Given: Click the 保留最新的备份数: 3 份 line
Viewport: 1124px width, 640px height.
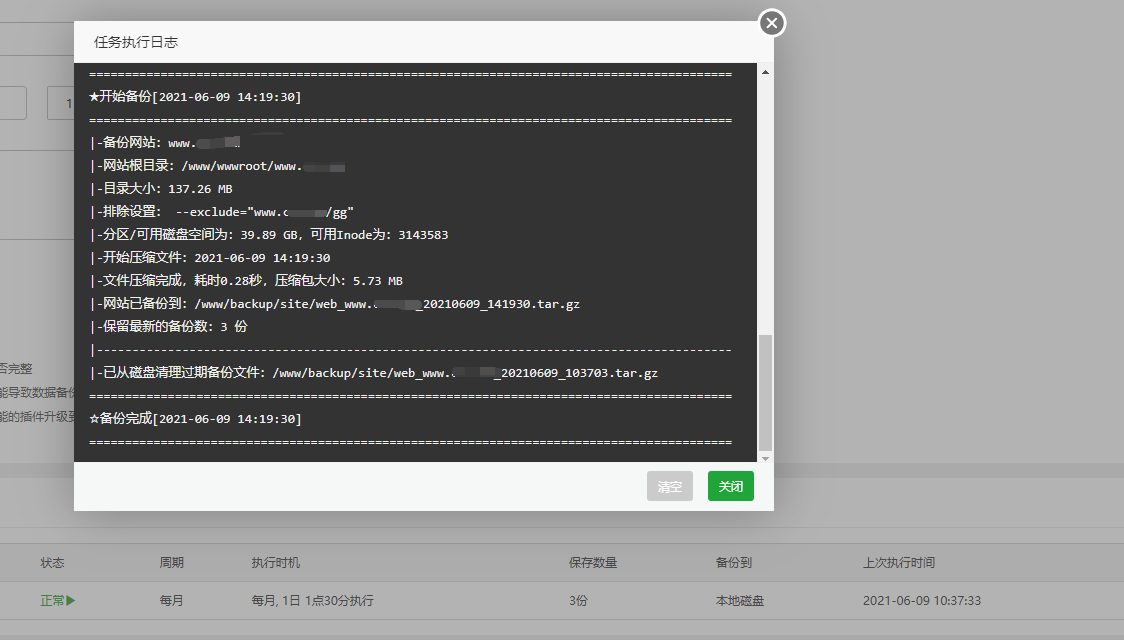Looking at the screenshot, I should [169, 326].
